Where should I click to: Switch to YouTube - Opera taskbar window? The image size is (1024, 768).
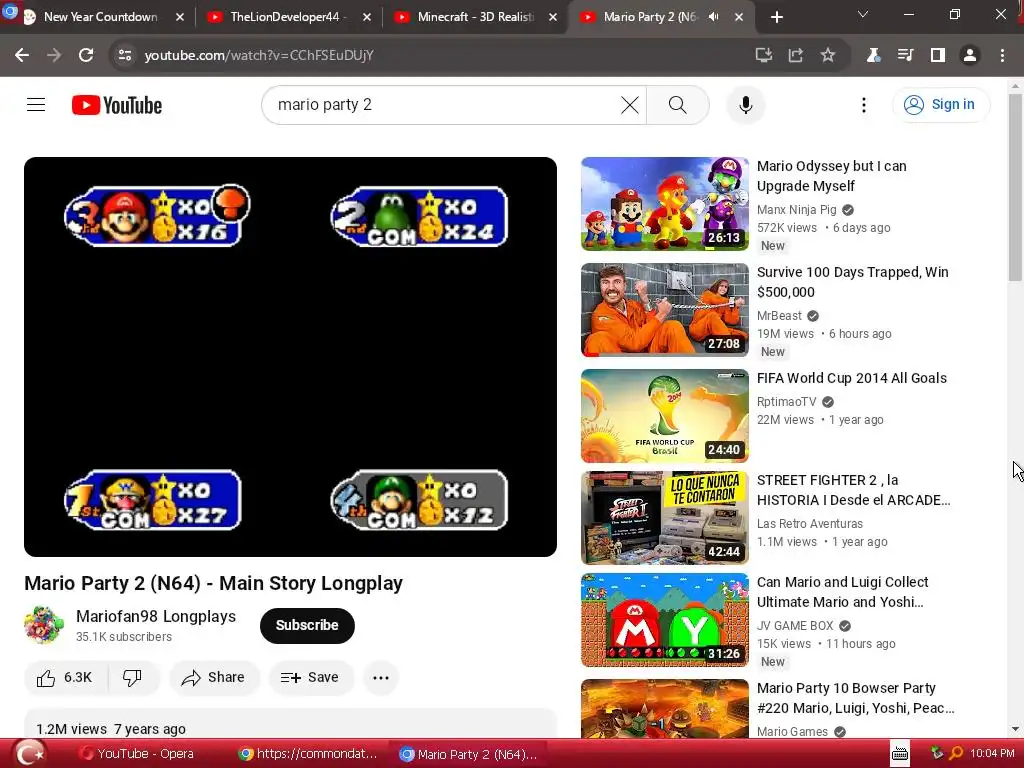tap(137, 754)
